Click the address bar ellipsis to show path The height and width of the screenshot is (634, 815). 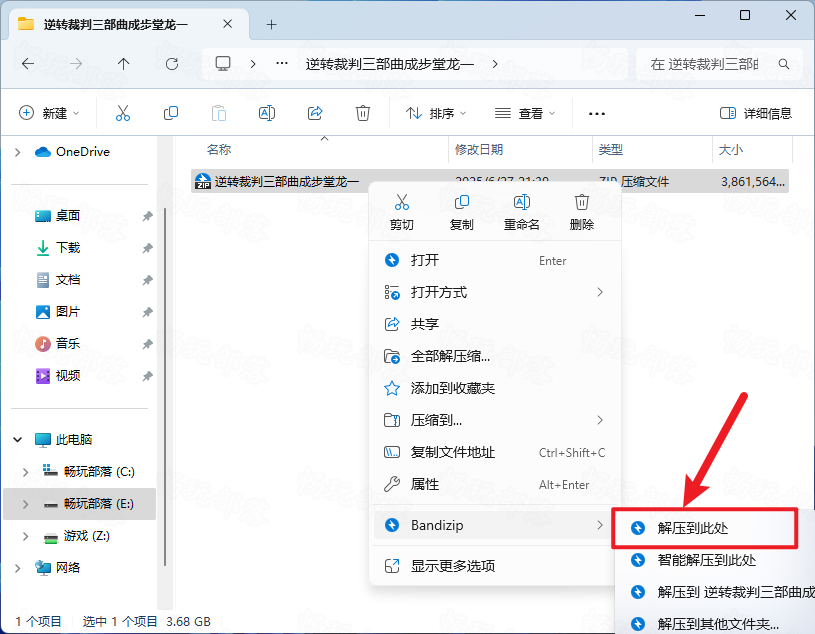pyautogui.click(x=282, y=63)
